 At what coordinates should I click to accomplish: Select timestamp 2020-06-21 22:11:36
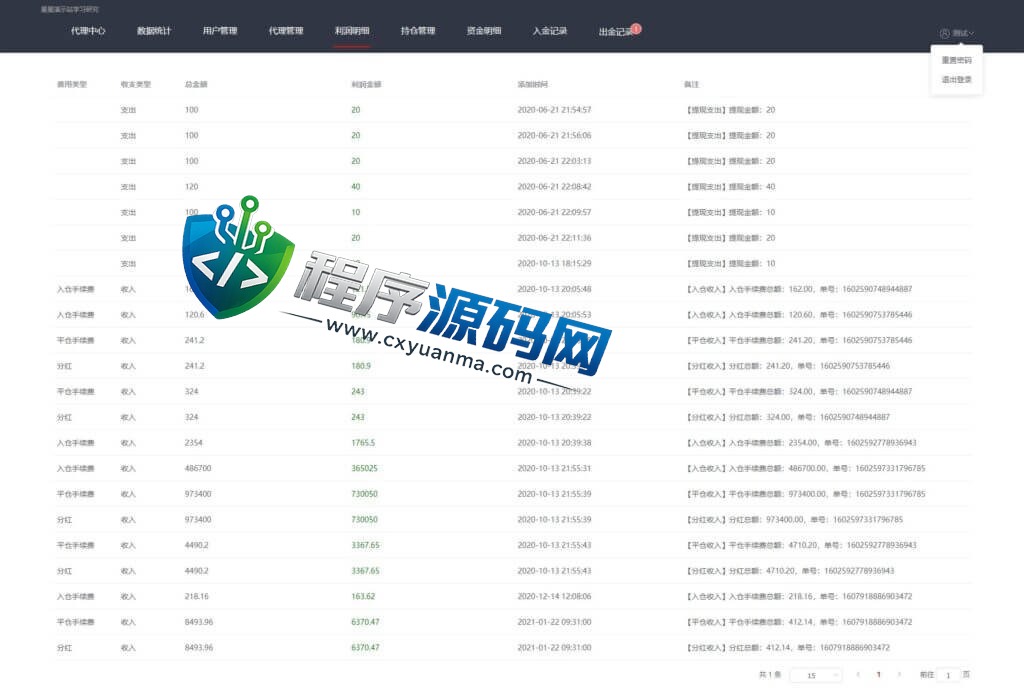(554, 238)
